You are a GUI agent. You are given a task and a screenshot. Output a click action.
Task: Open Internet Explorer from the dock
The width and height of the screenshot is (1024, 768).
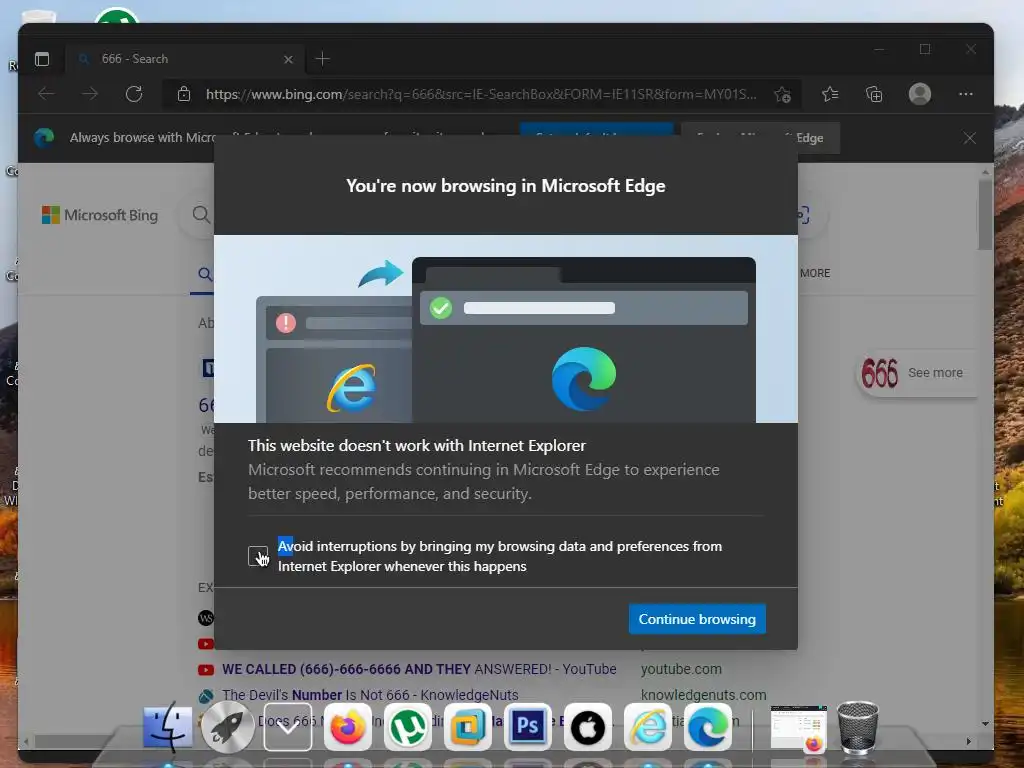click(x=648, y=727)
